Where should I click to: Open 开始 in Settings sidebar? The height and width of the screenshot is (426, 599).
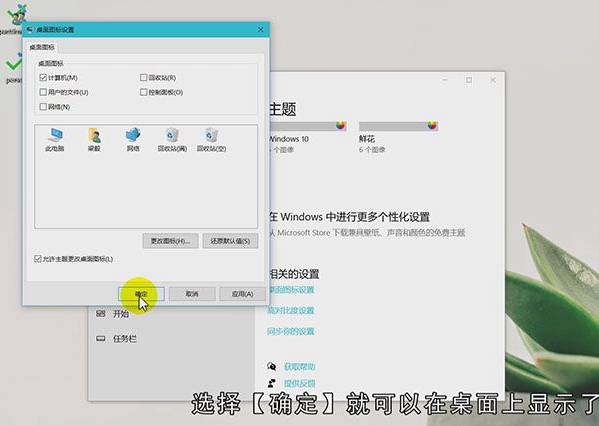[121, 314]
